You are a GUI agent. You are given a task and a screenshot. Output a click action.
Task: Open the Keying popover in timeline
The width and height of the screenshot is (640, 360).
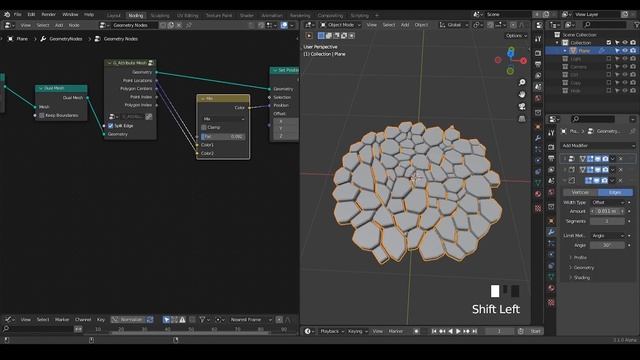click(x=358, y=331)
